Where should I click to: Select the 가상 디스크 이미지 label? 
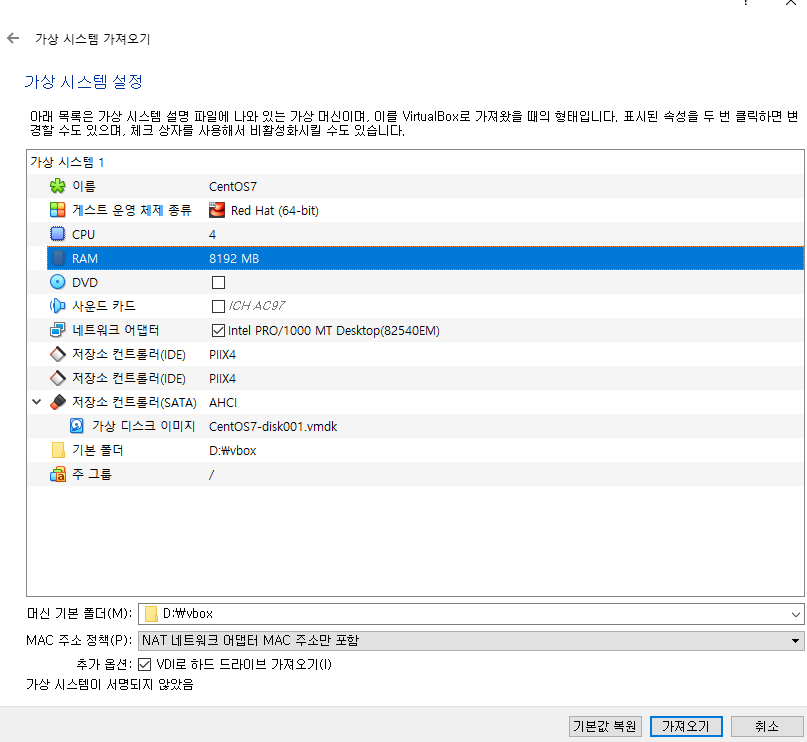click(x=144, y=426)
